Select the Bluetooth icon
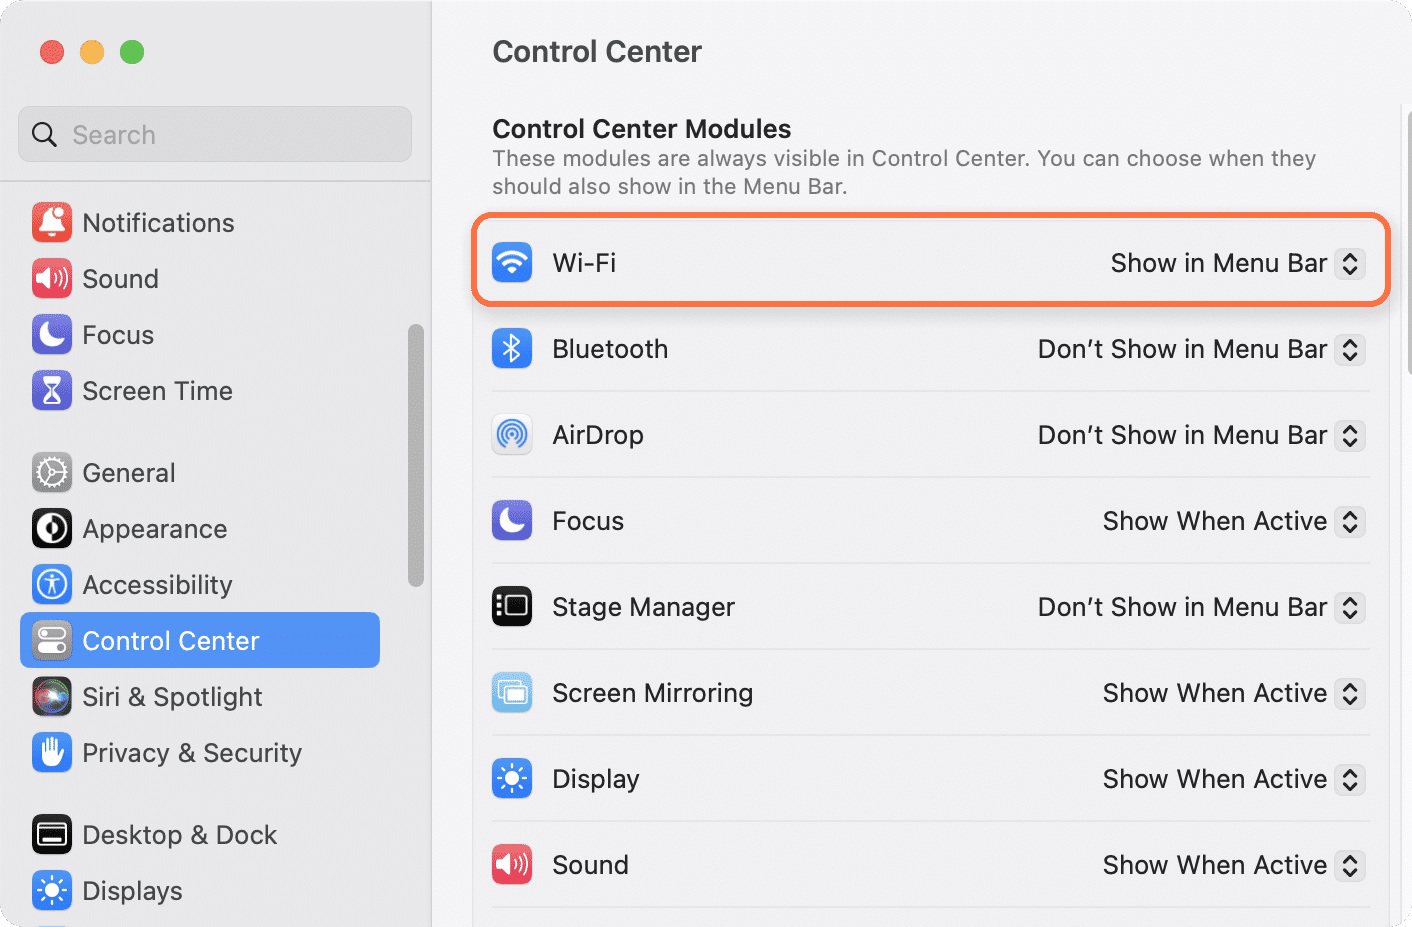Image resolution: width=1412 pixels, height=927 pixels. pyautogui.click(x=512, y=348)
